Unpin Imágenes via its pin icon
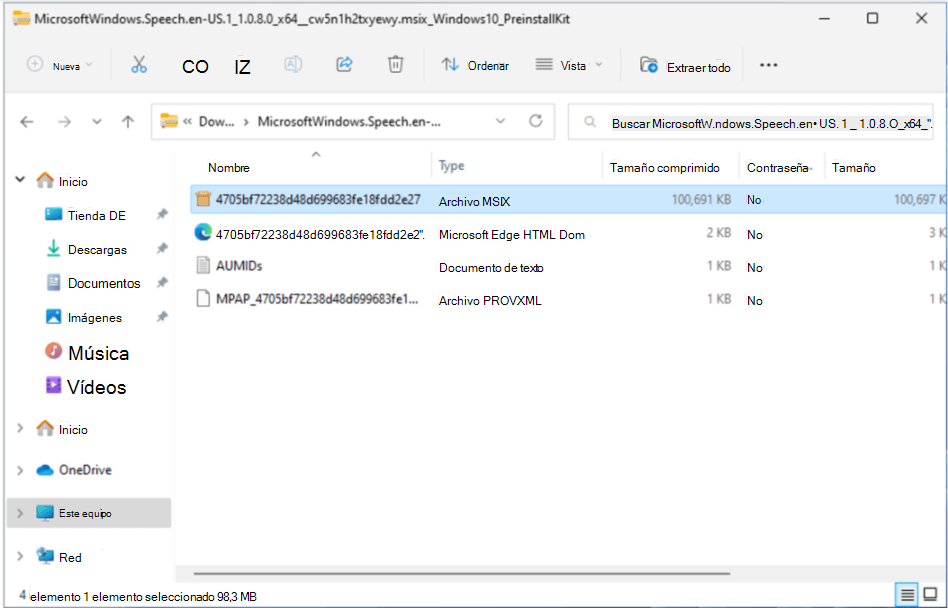The width and height of the screenshot is (948, 608). tap(162, 316)
